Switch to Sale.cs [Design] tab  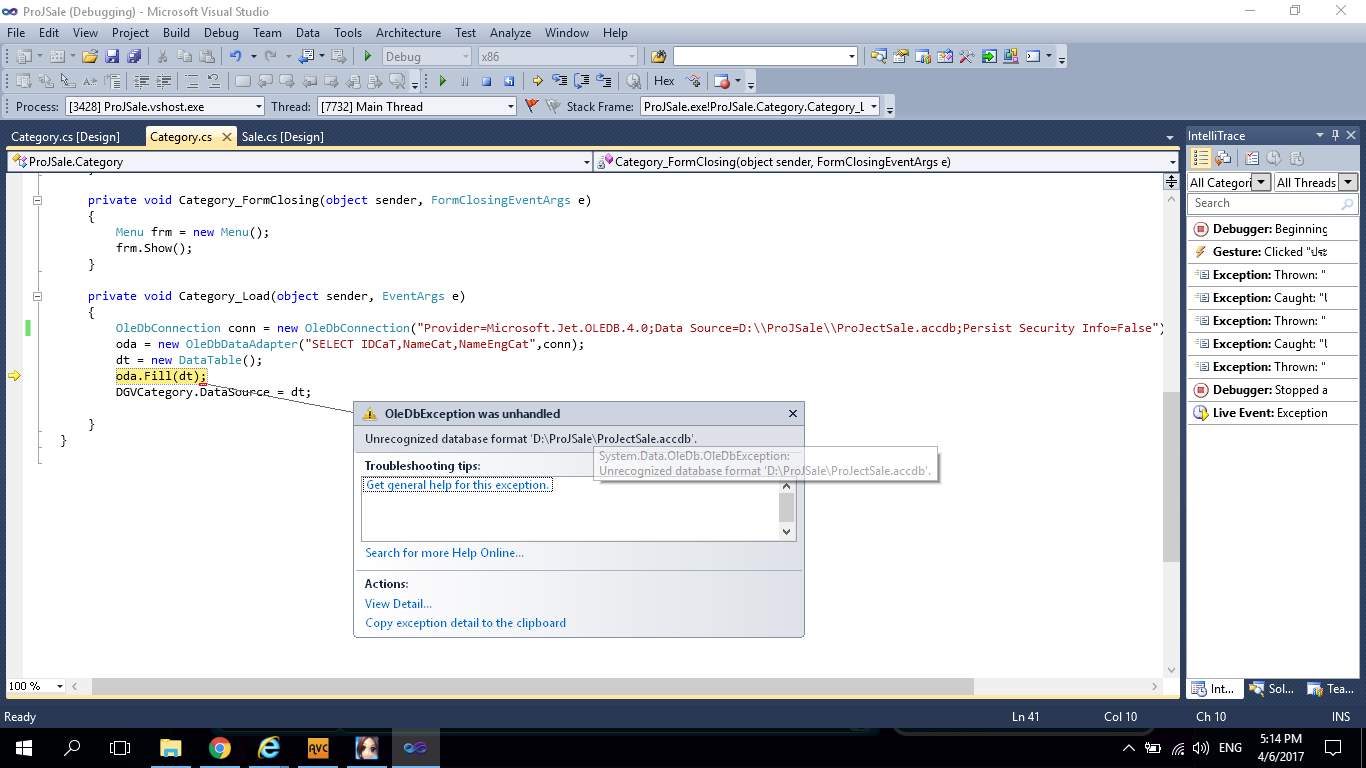click(x=282, y=136)
